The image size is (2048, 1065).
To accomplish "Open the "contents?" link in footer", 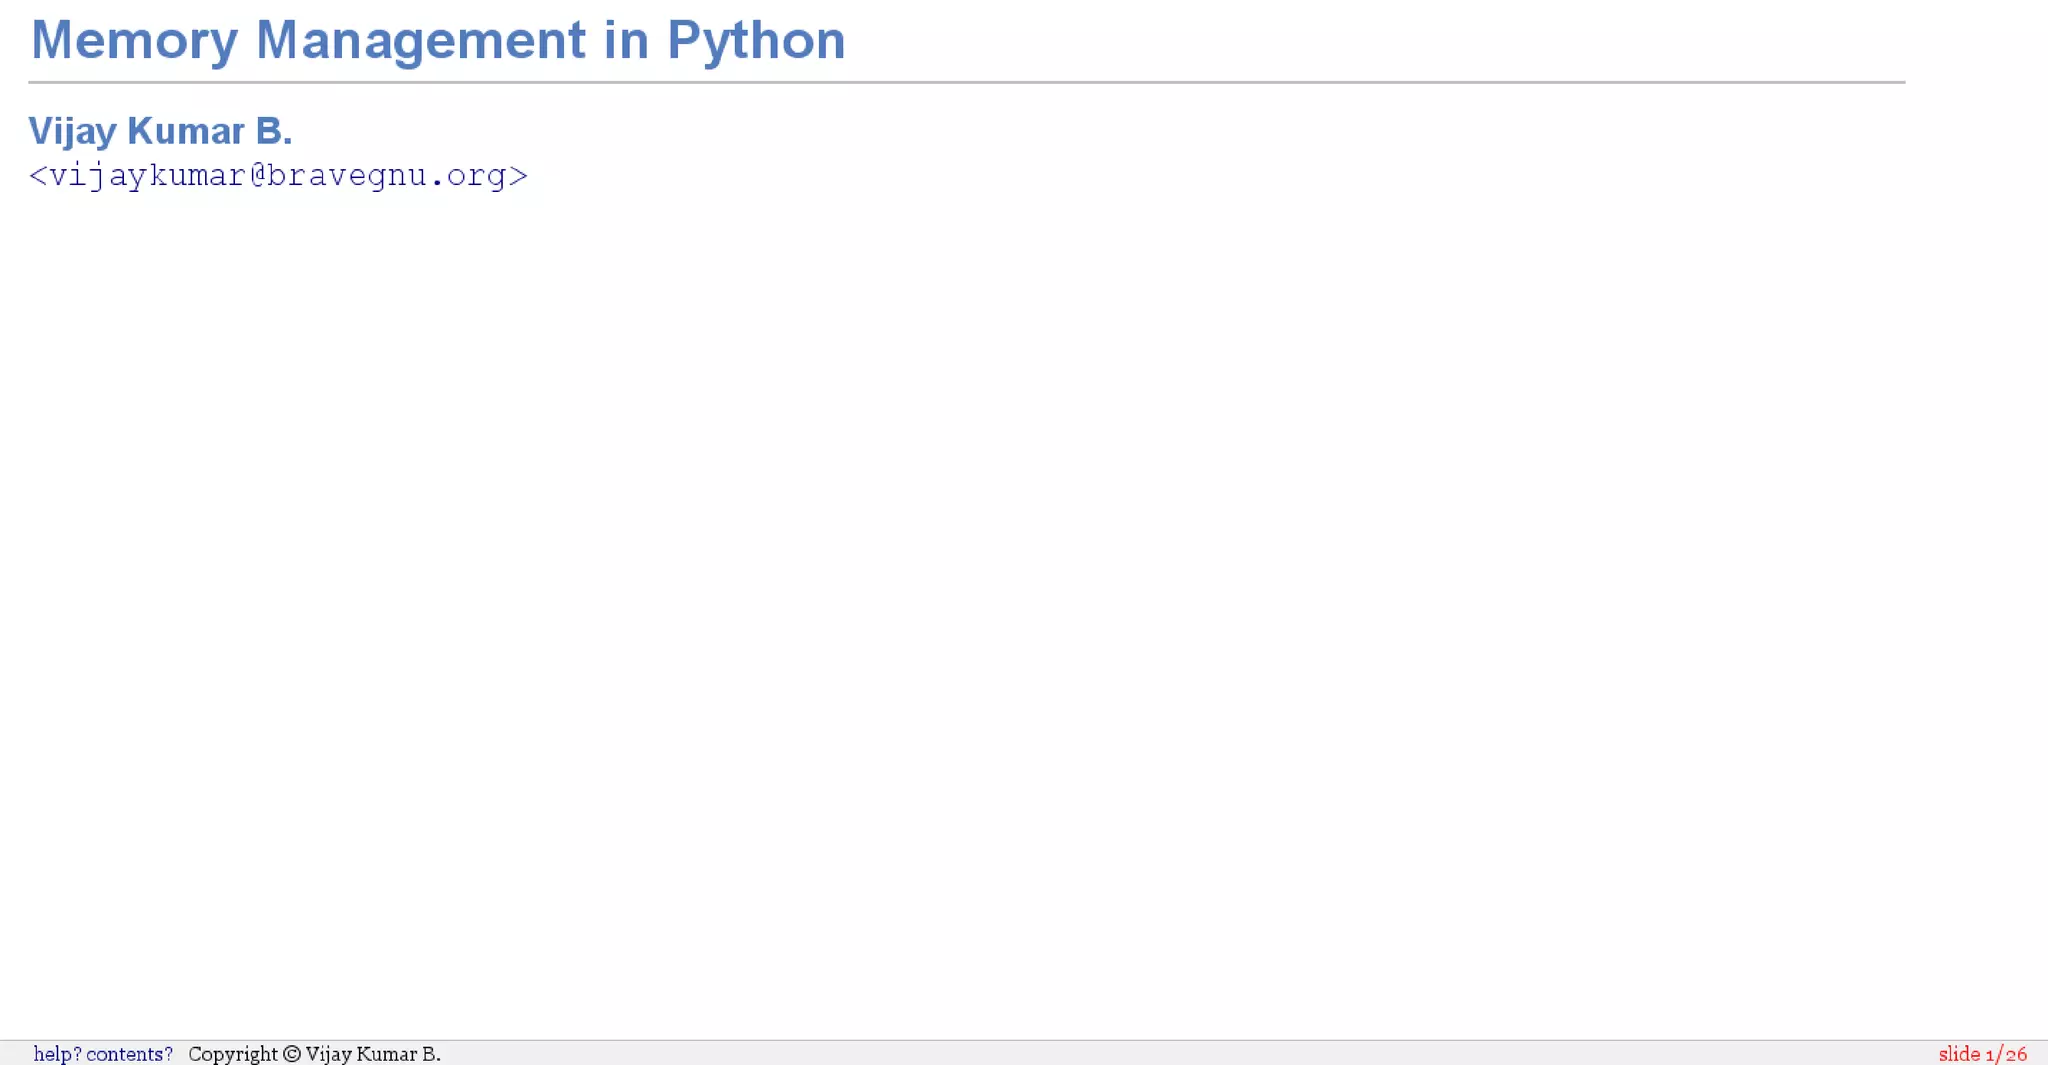I will coord(128,1054).
